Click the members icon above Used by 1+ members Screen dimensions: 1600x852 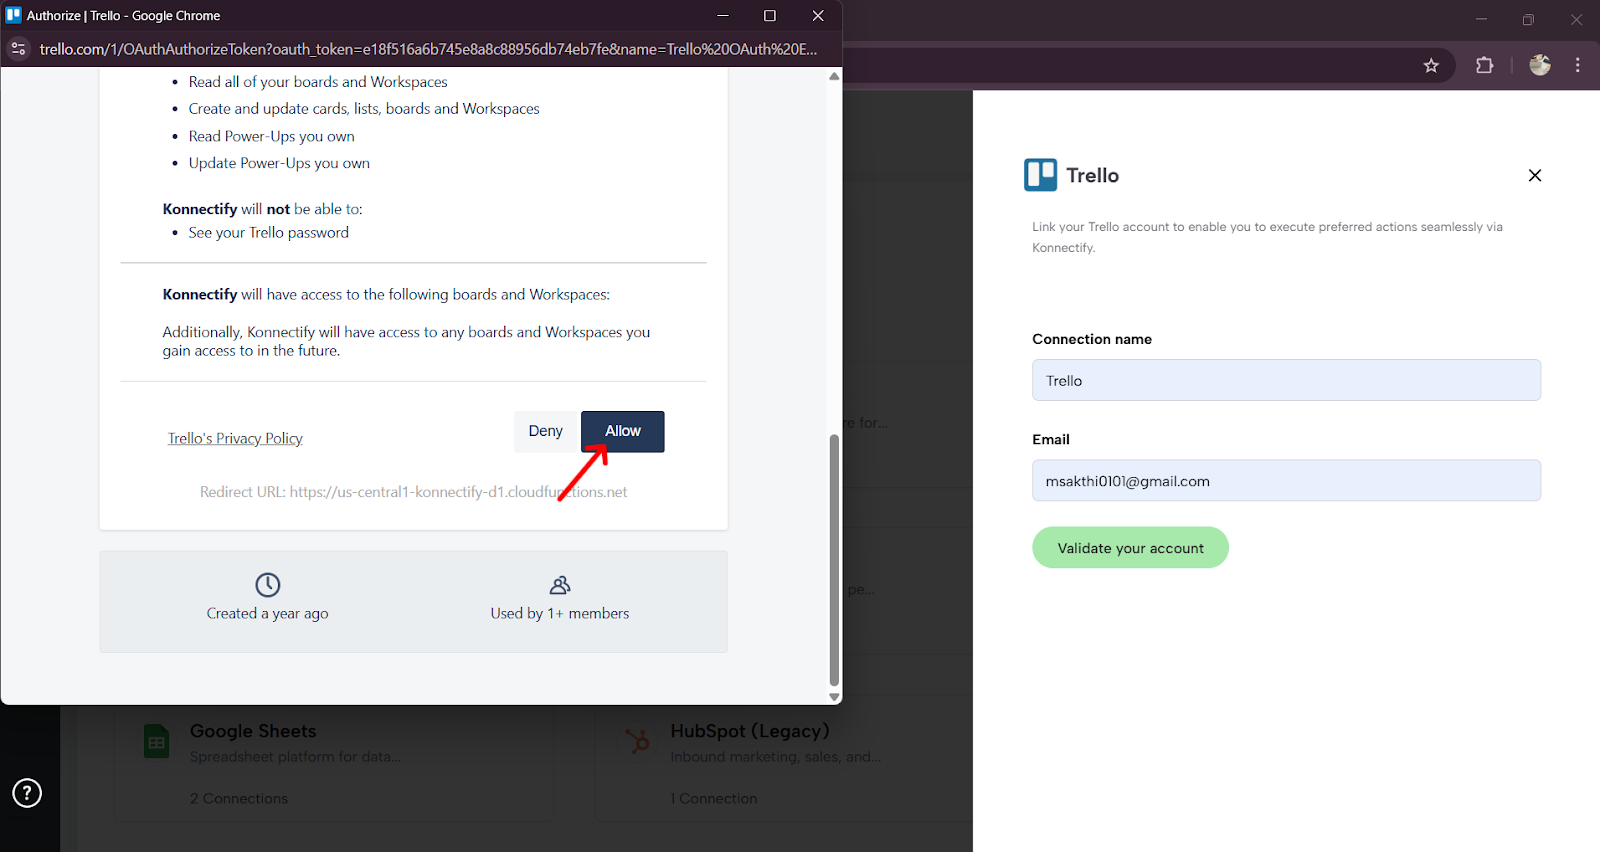tap(560, 584)
